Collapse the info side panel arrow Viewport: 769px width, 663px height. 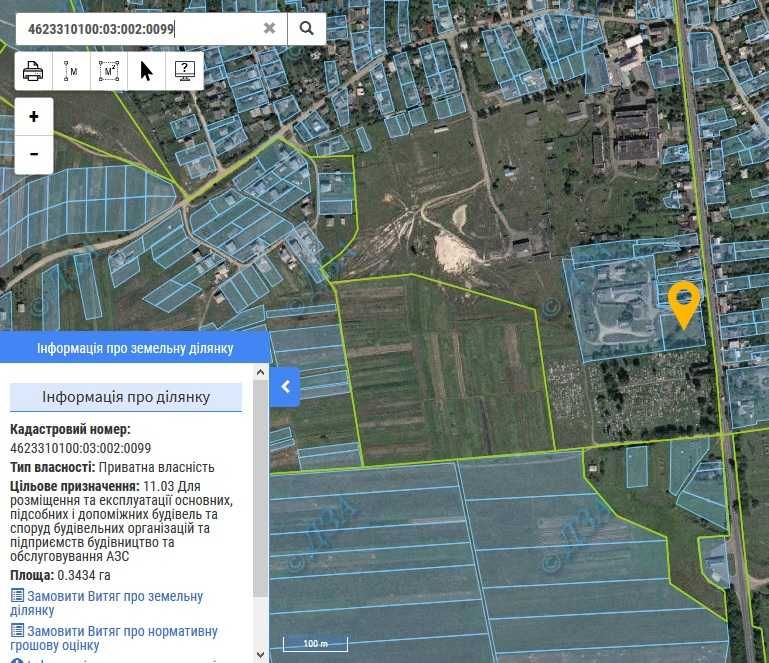point(285,387)
